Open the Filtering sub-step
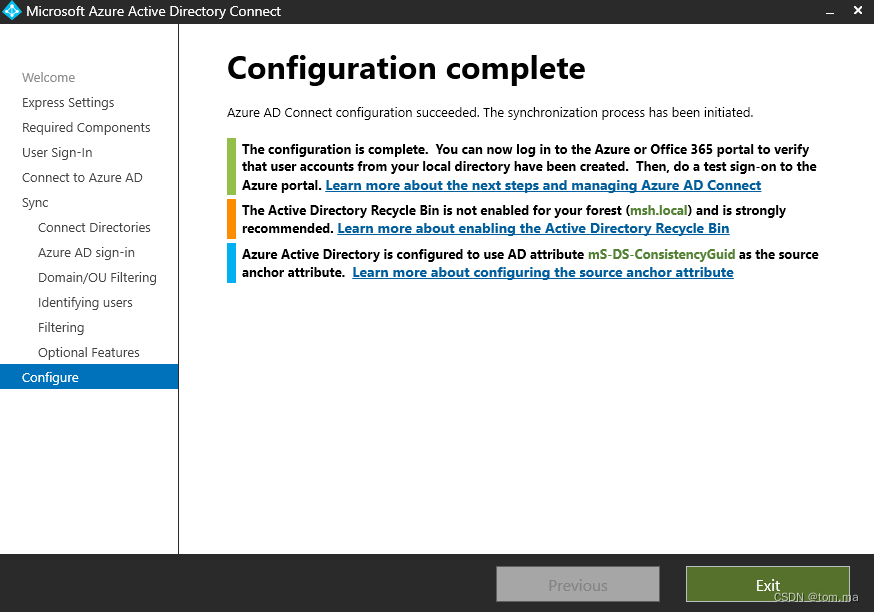Screen dimensions: 874x612 (x=61, y=328)
